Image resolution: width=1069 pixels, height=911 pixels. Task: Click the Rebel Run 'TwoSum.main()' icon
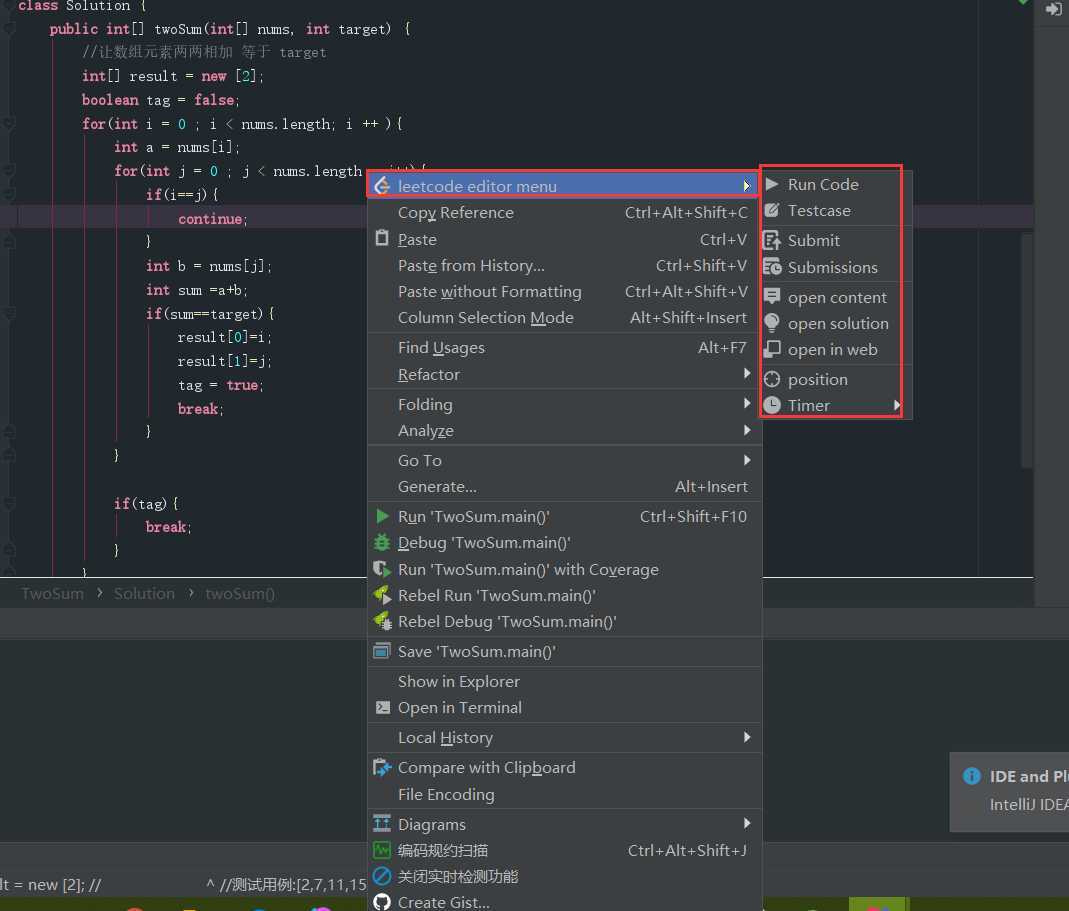tap(382, 595)
